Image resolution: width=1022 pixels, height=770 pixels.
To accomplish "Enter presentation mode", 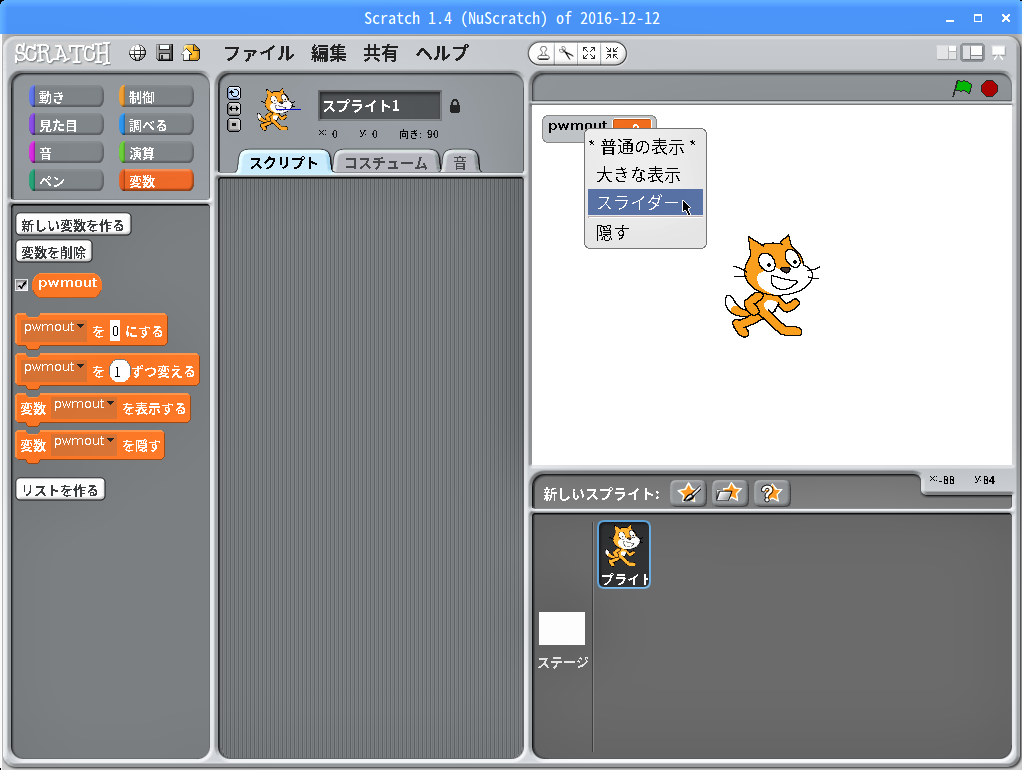I will pos(999,53).
